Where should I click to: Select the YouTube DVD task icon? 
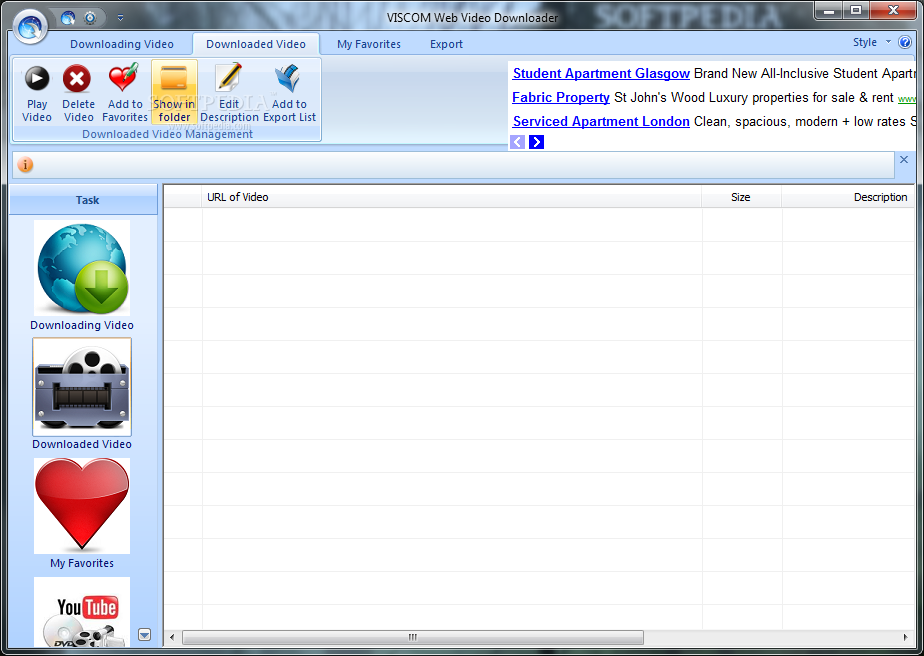(82, 612)
